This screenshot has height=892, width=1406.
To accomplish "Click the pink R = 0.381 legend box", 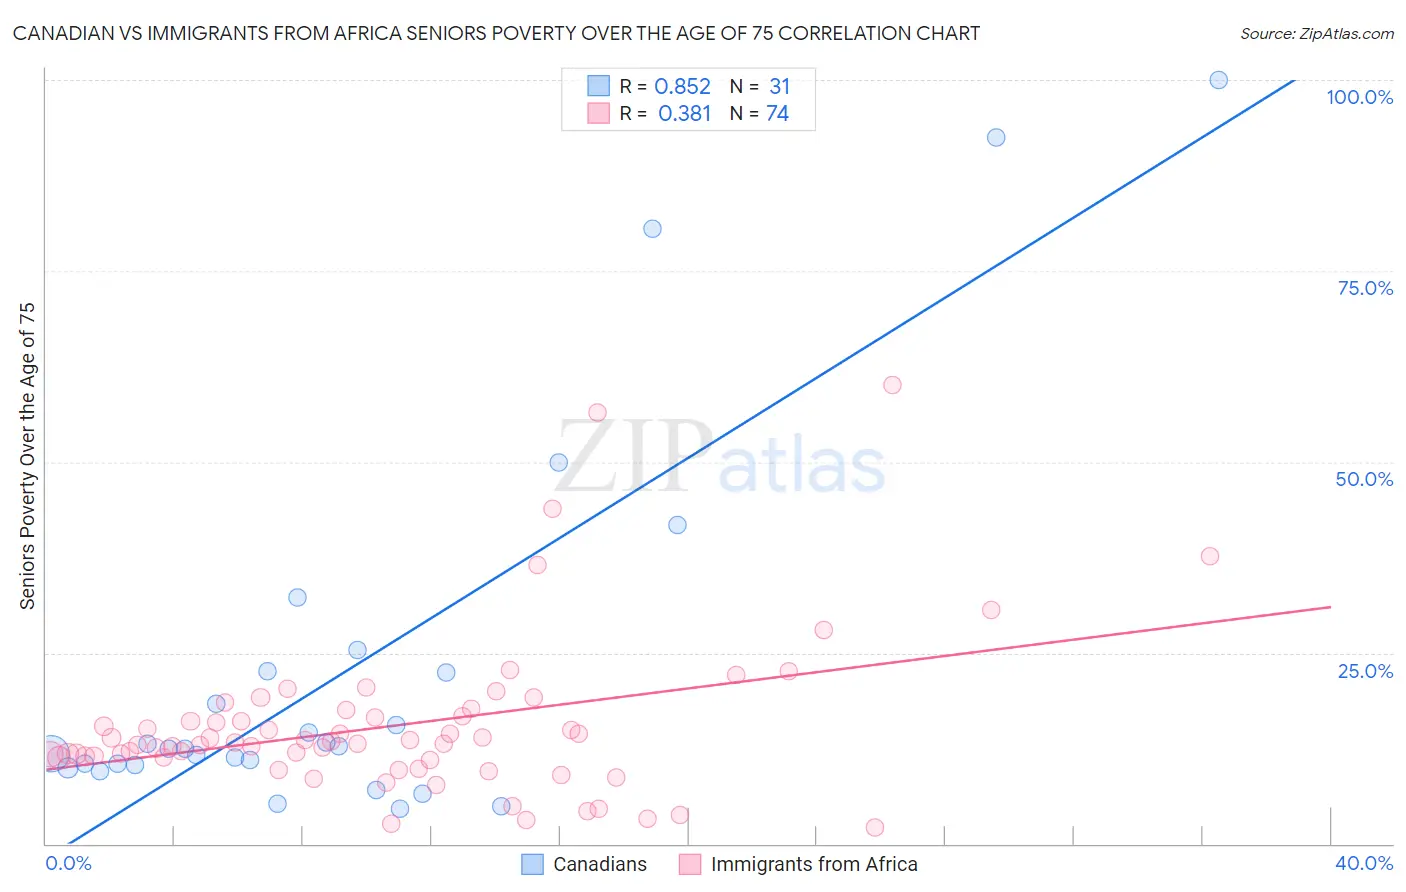I will click(x=598, y=113).
